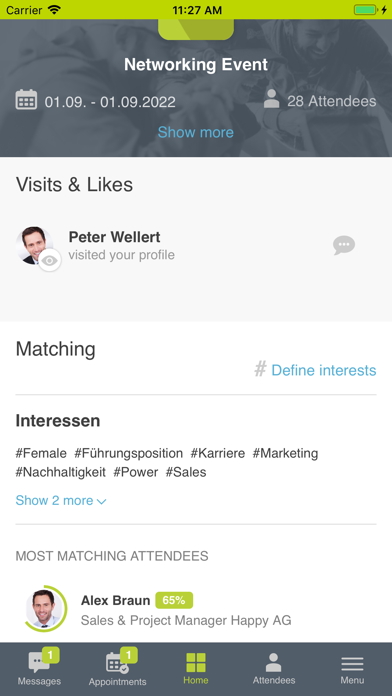Open the hamburger Menu
The width and height of the screenshot is (392, 696).
click(x=352, y=668)
